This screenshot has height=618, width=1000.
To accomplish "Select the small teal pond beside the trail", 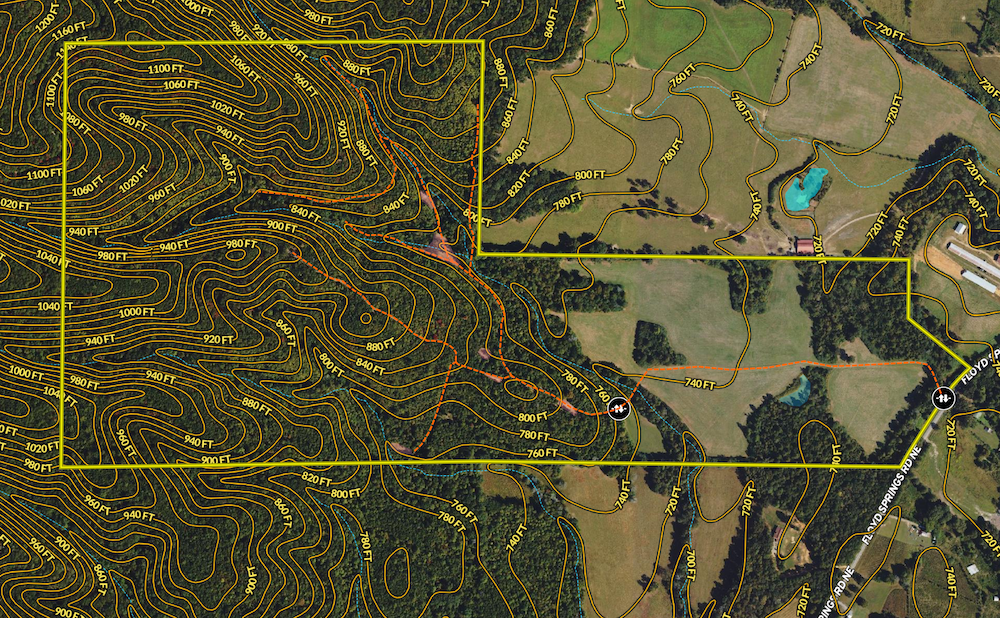I will coord(796,394).
